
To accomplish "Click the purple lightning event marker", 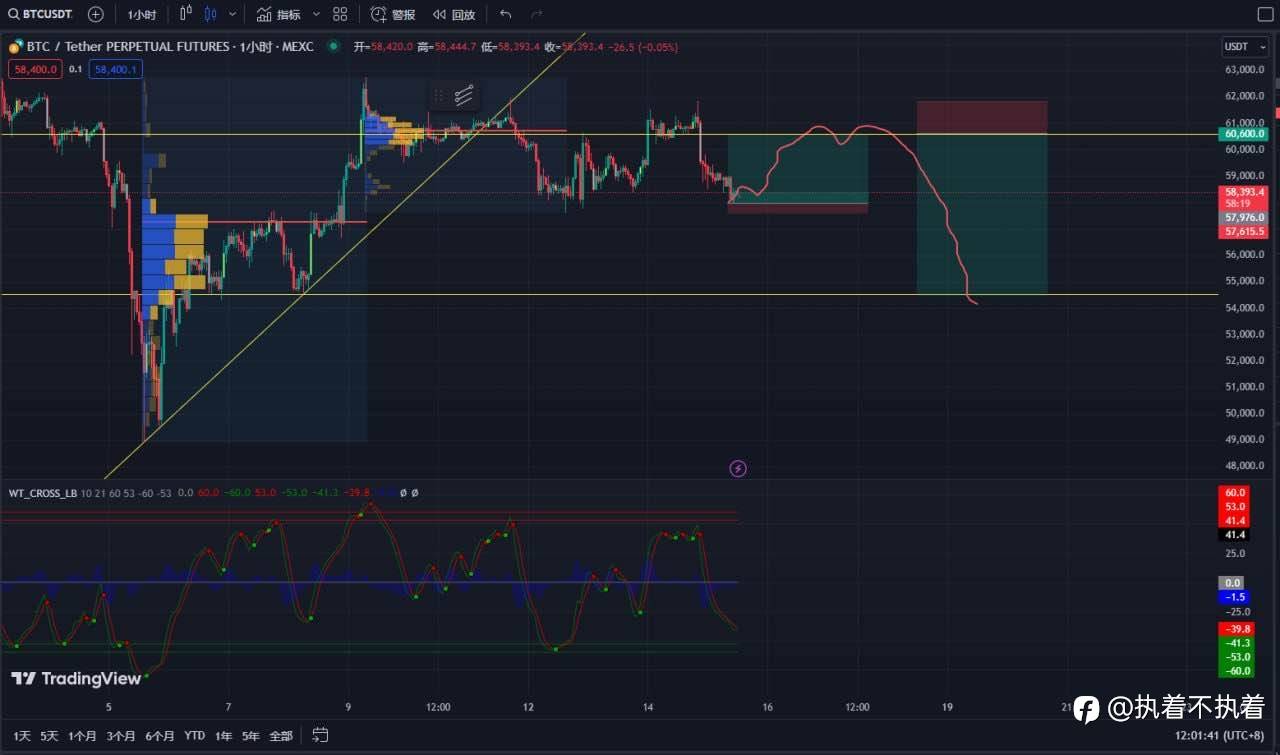I will tap(738, 468).
